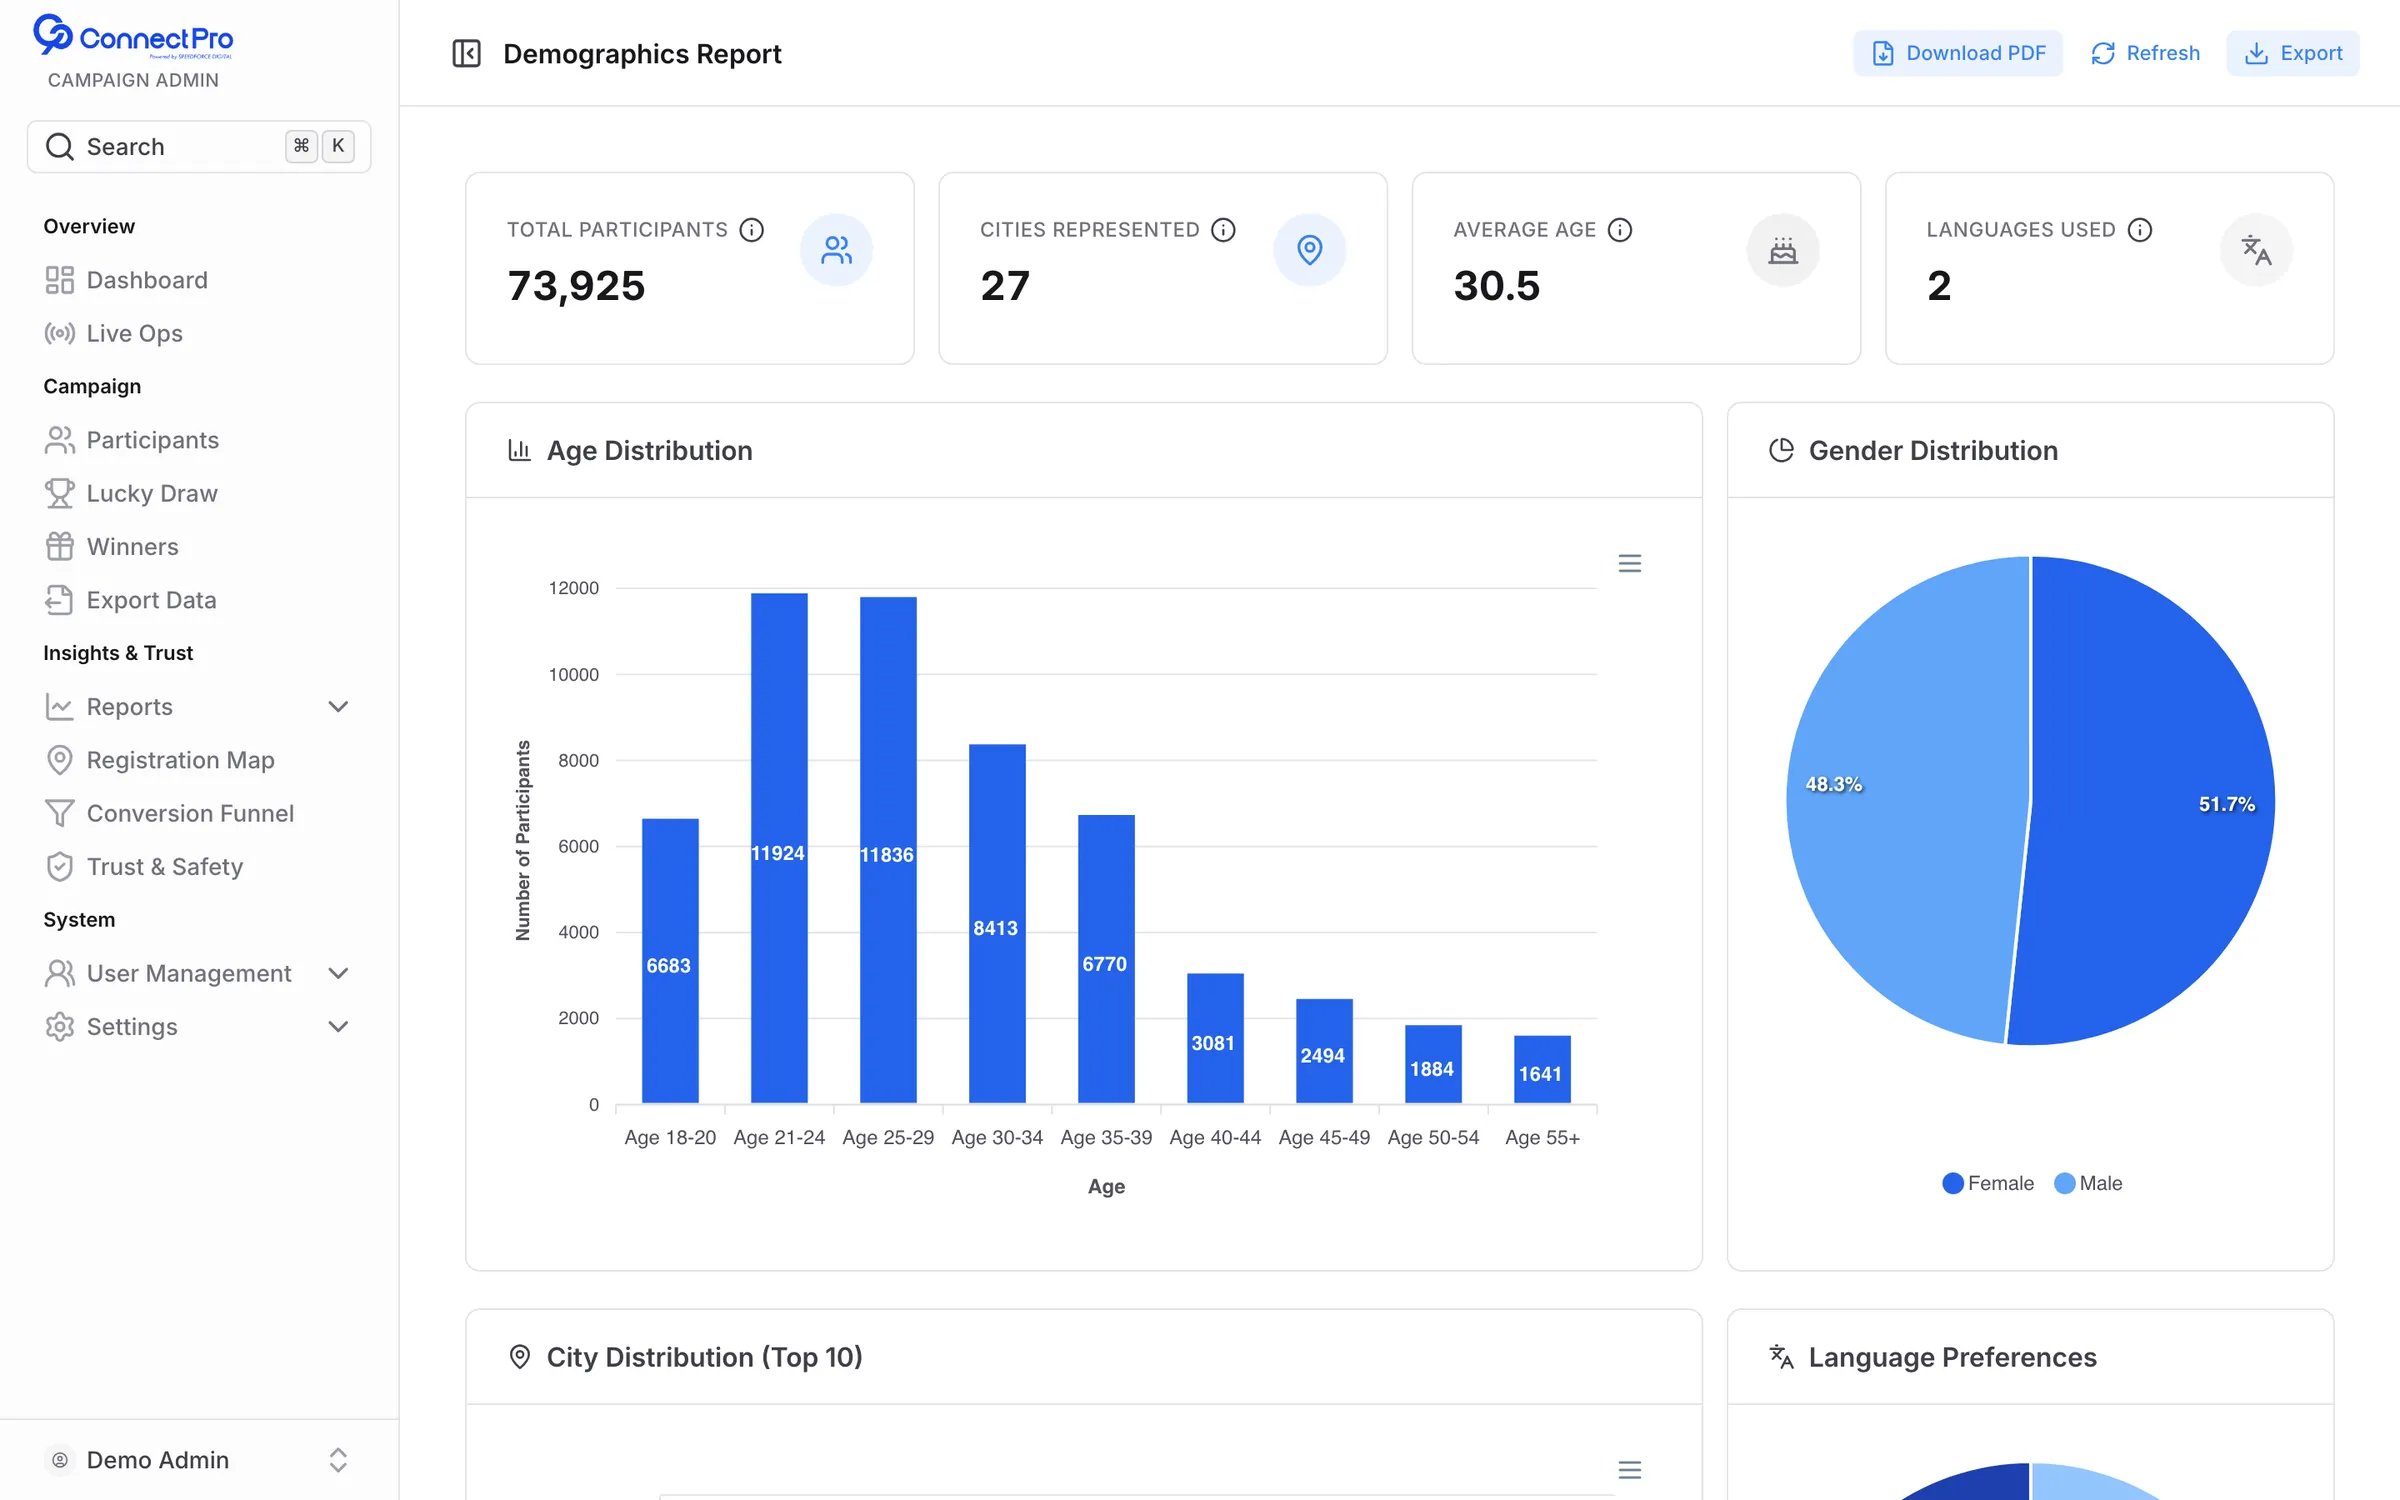
Task: Click the birthday cake icon in Average Age card
Action: pyautogui.click(x=1783, y=250)
